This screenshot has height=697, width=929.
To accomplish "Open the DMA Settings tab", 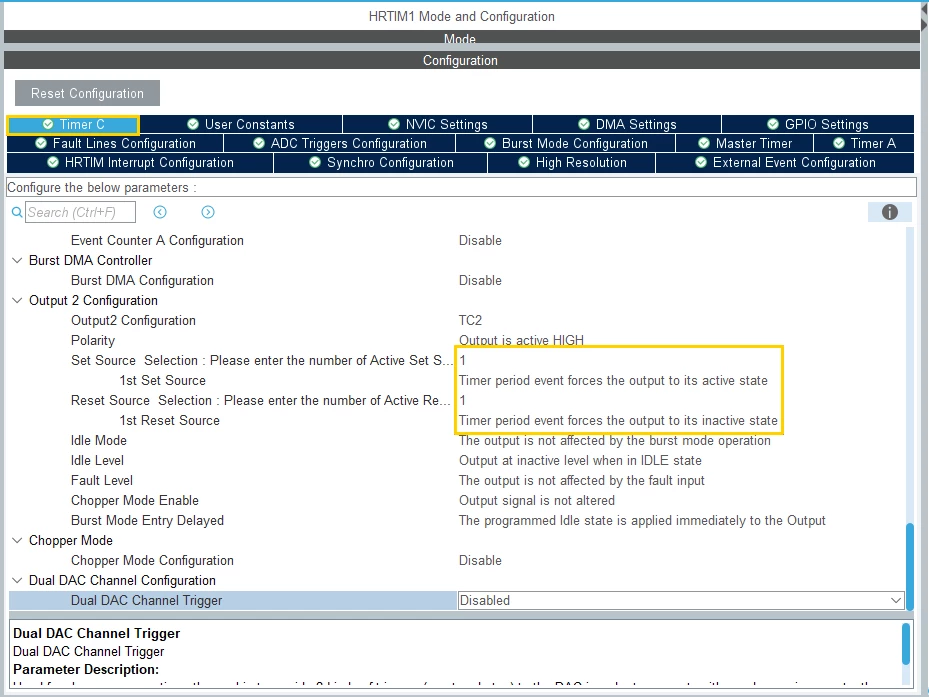I will 627,124.
